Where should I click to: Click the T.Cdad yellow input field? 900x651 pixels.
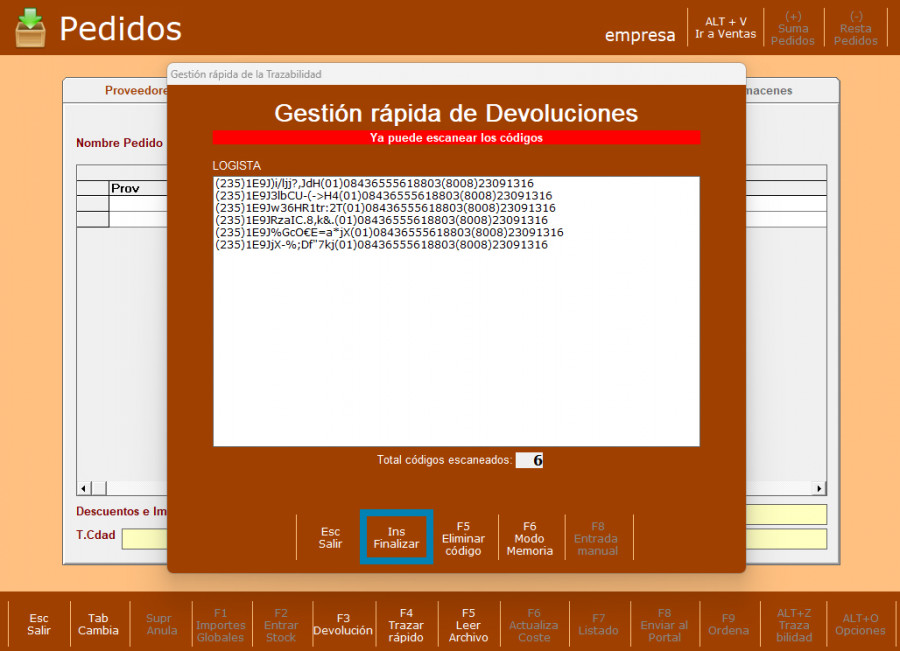[x=144, y=538]
